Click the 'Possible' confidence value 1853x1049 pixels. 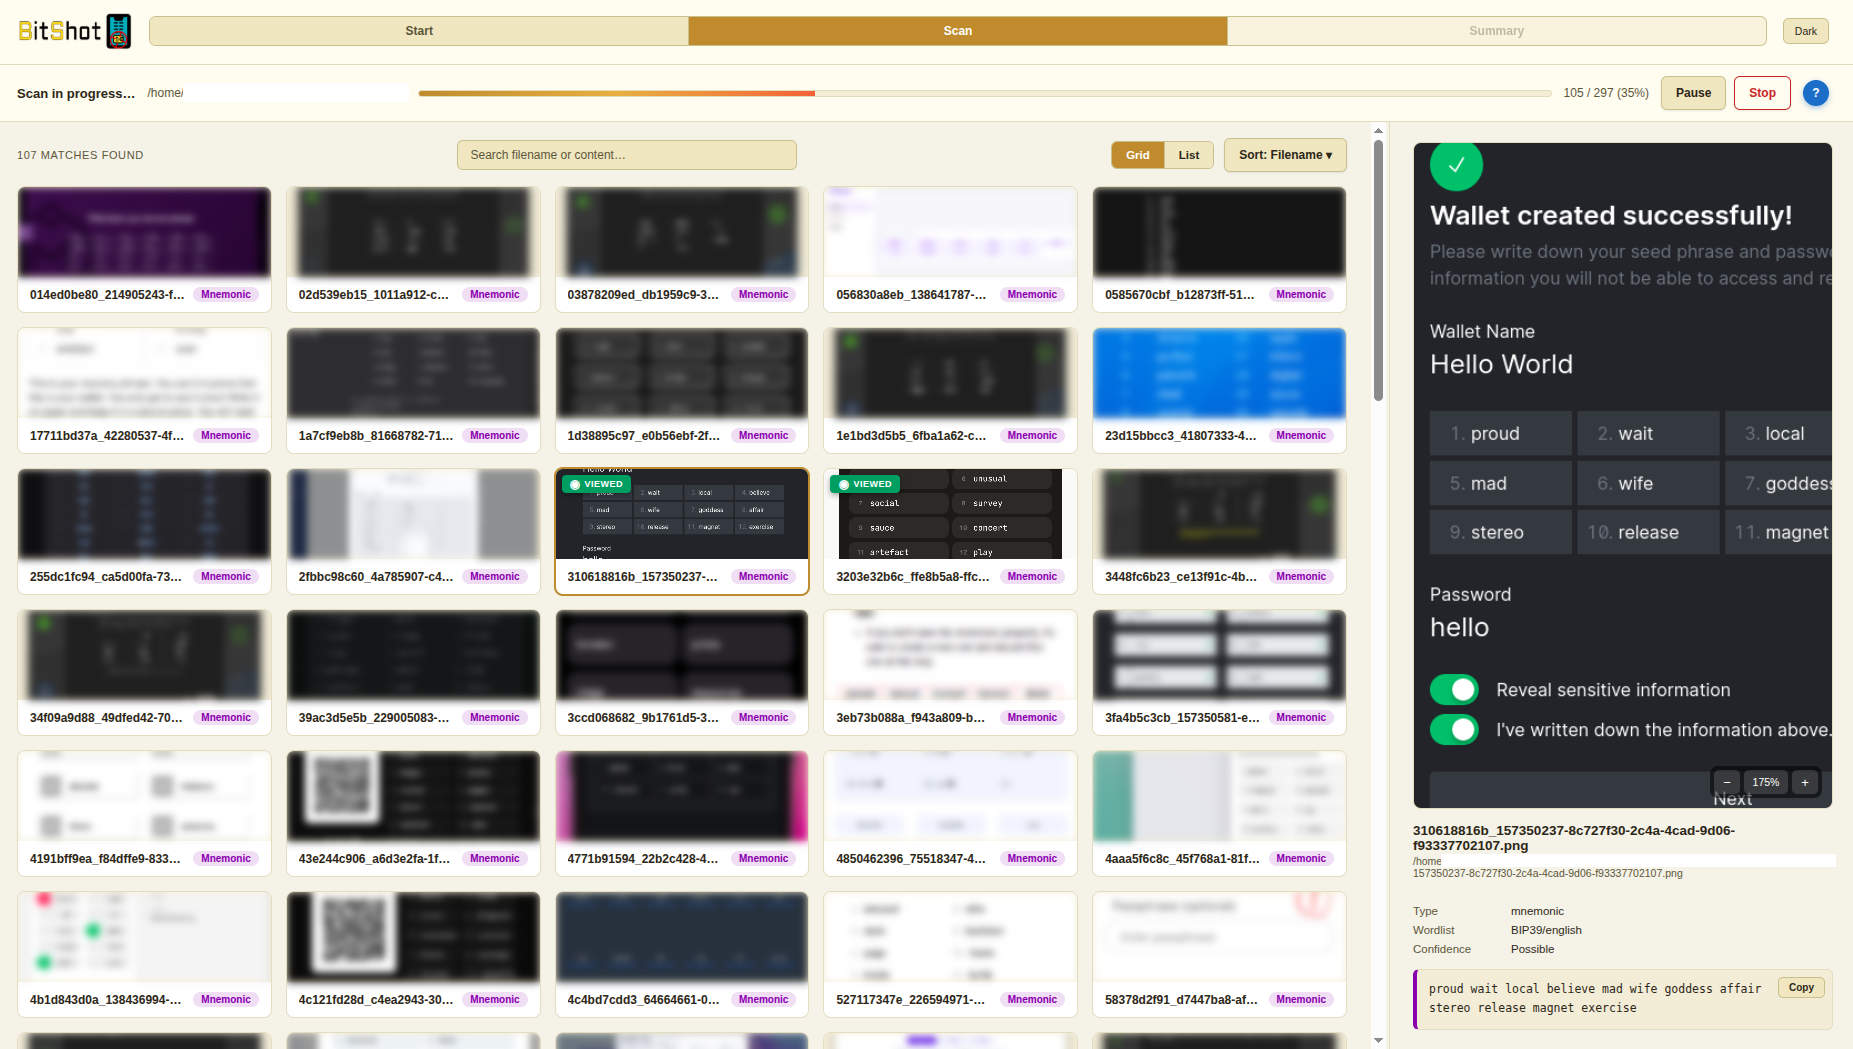1532,949
